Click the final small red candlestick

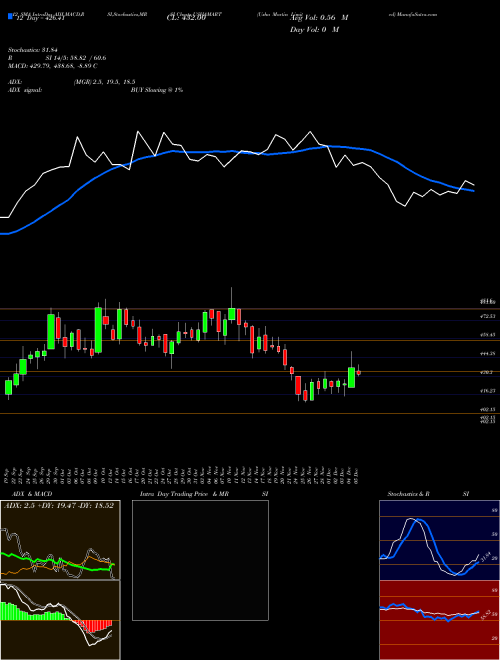[359, 373]
